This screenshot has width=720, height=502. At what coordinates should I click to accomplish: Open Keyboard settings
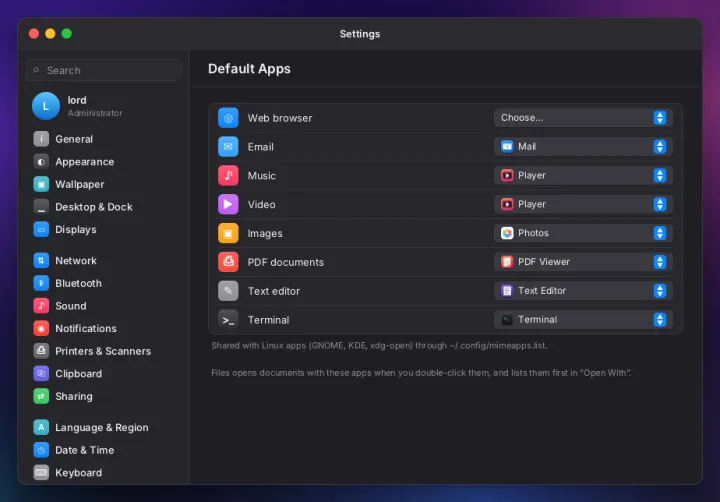click(105, 472)
